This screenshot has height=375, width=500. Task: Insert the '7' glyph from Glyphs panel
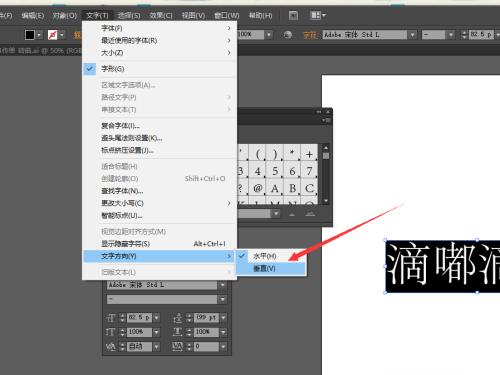click(309, 171)
